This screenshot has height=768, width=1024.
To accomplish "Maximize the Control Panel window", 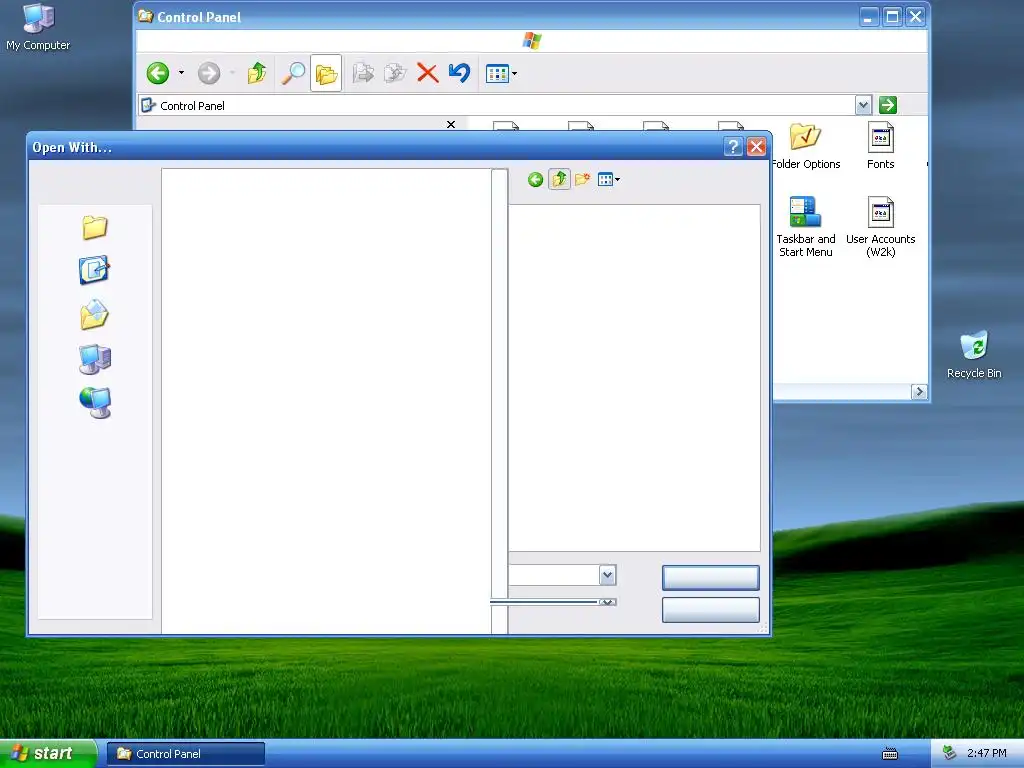I will pyautogui.click(x=892, y=17).
